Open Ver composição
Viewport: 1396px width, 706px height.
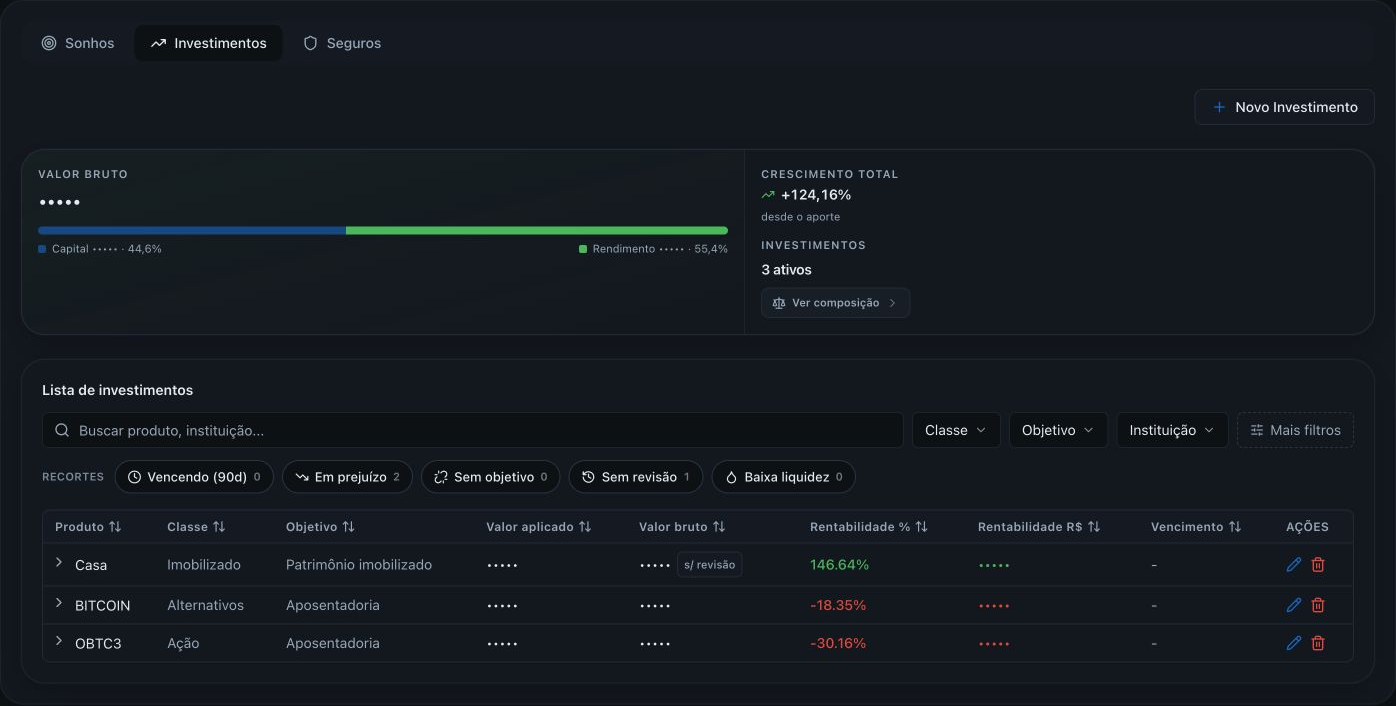(835, 303)
